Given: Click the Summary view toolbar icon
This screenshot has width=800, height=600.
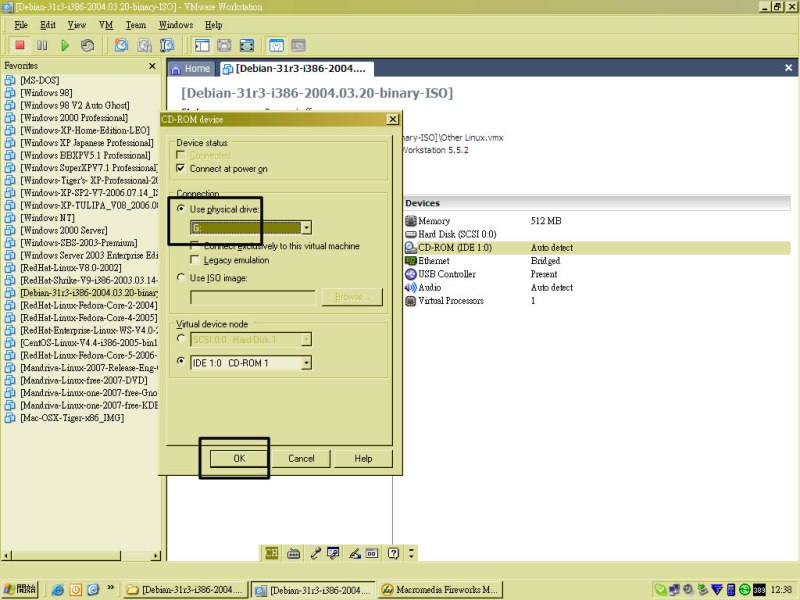Looking at the screenshot, I should coord(276,45).
